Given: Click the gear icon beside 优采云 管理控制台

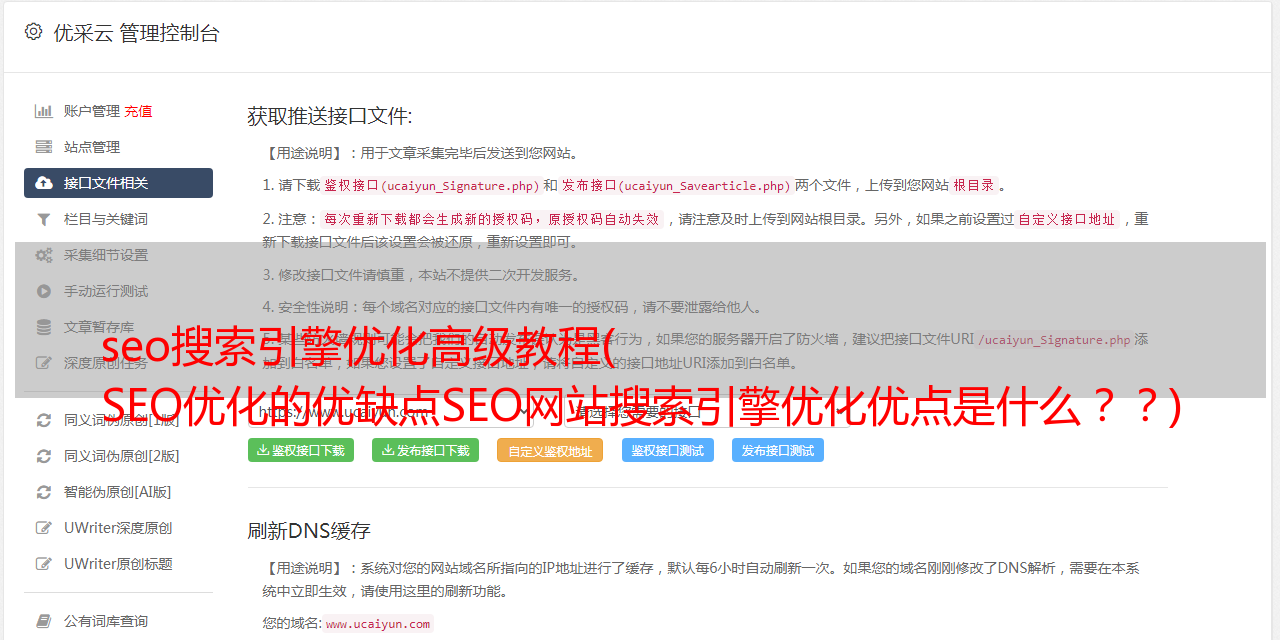Looking at the screenshot, I should point(33,32).
